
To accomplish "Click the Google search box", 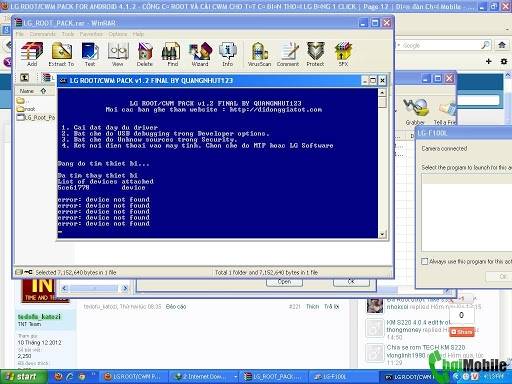I will click(439, 45).
